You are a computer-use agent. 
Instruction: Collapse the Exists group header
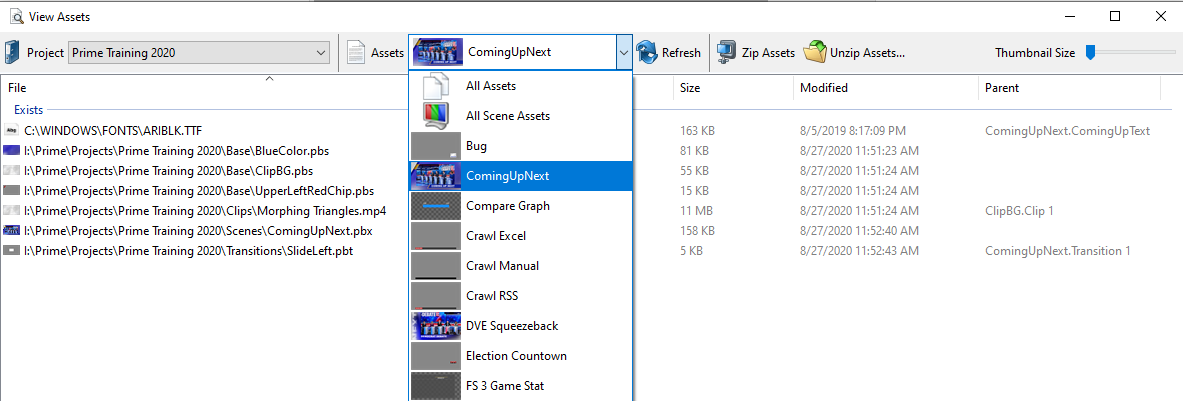(28, 110)
